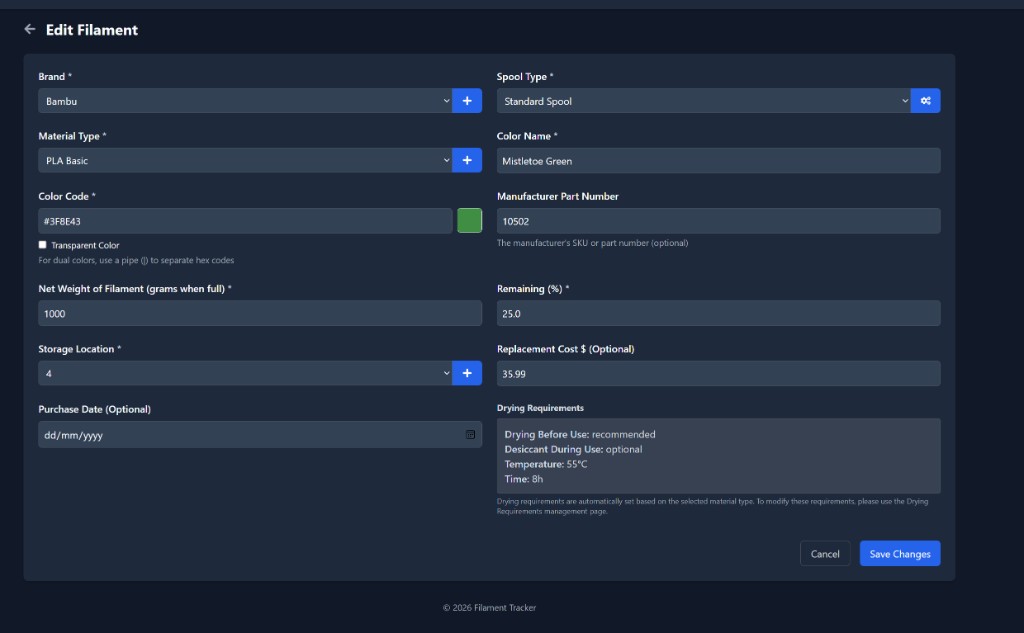1024x633 pixels.
Task: Expand the Storage Location dropdown
Action: pos(245,373)
